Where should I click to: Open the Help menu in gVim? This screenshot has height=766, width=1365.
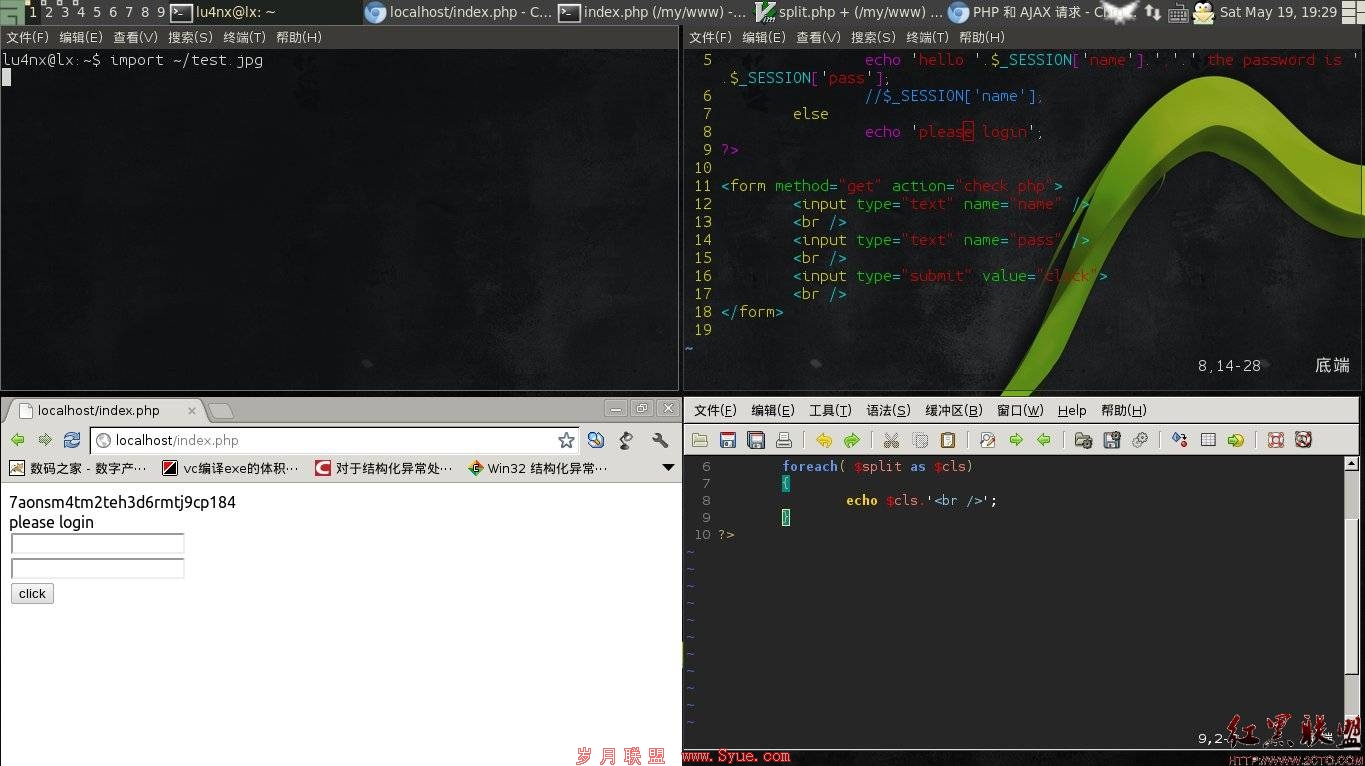[1072, 410]
